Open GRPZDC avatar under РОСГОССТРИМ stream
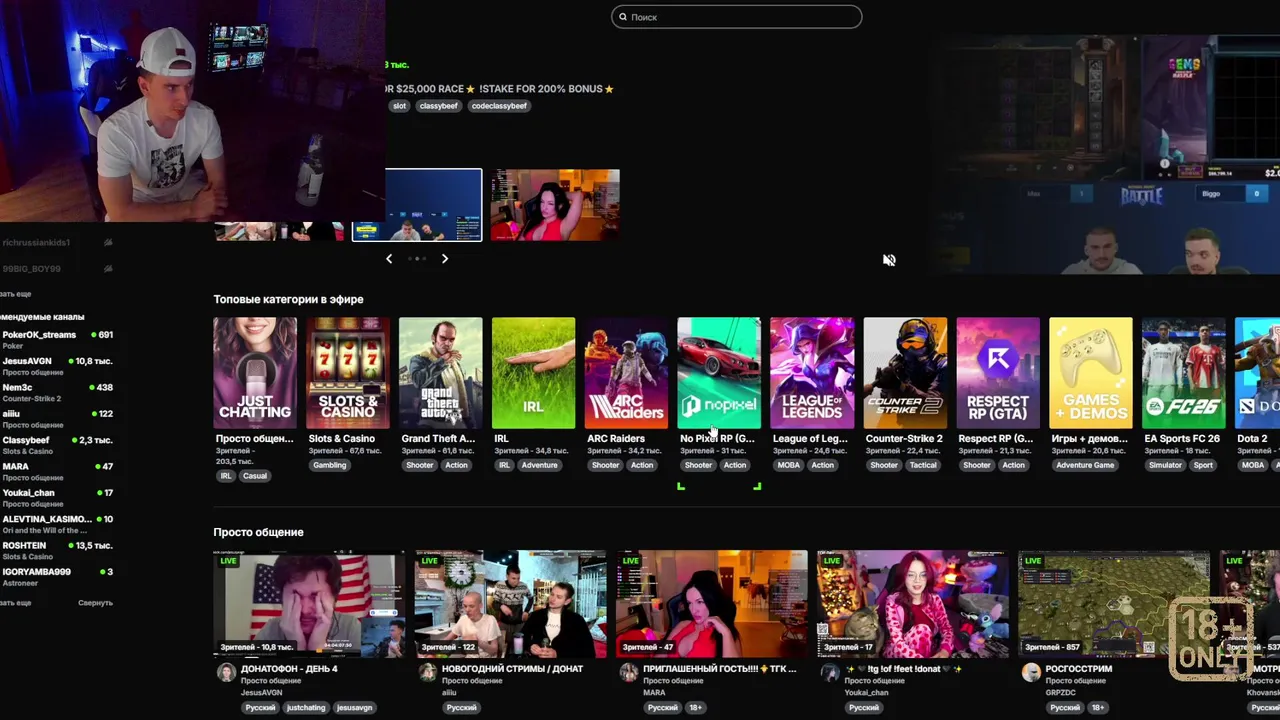This screenshot has height=720, width=1280. (1030, 673)
